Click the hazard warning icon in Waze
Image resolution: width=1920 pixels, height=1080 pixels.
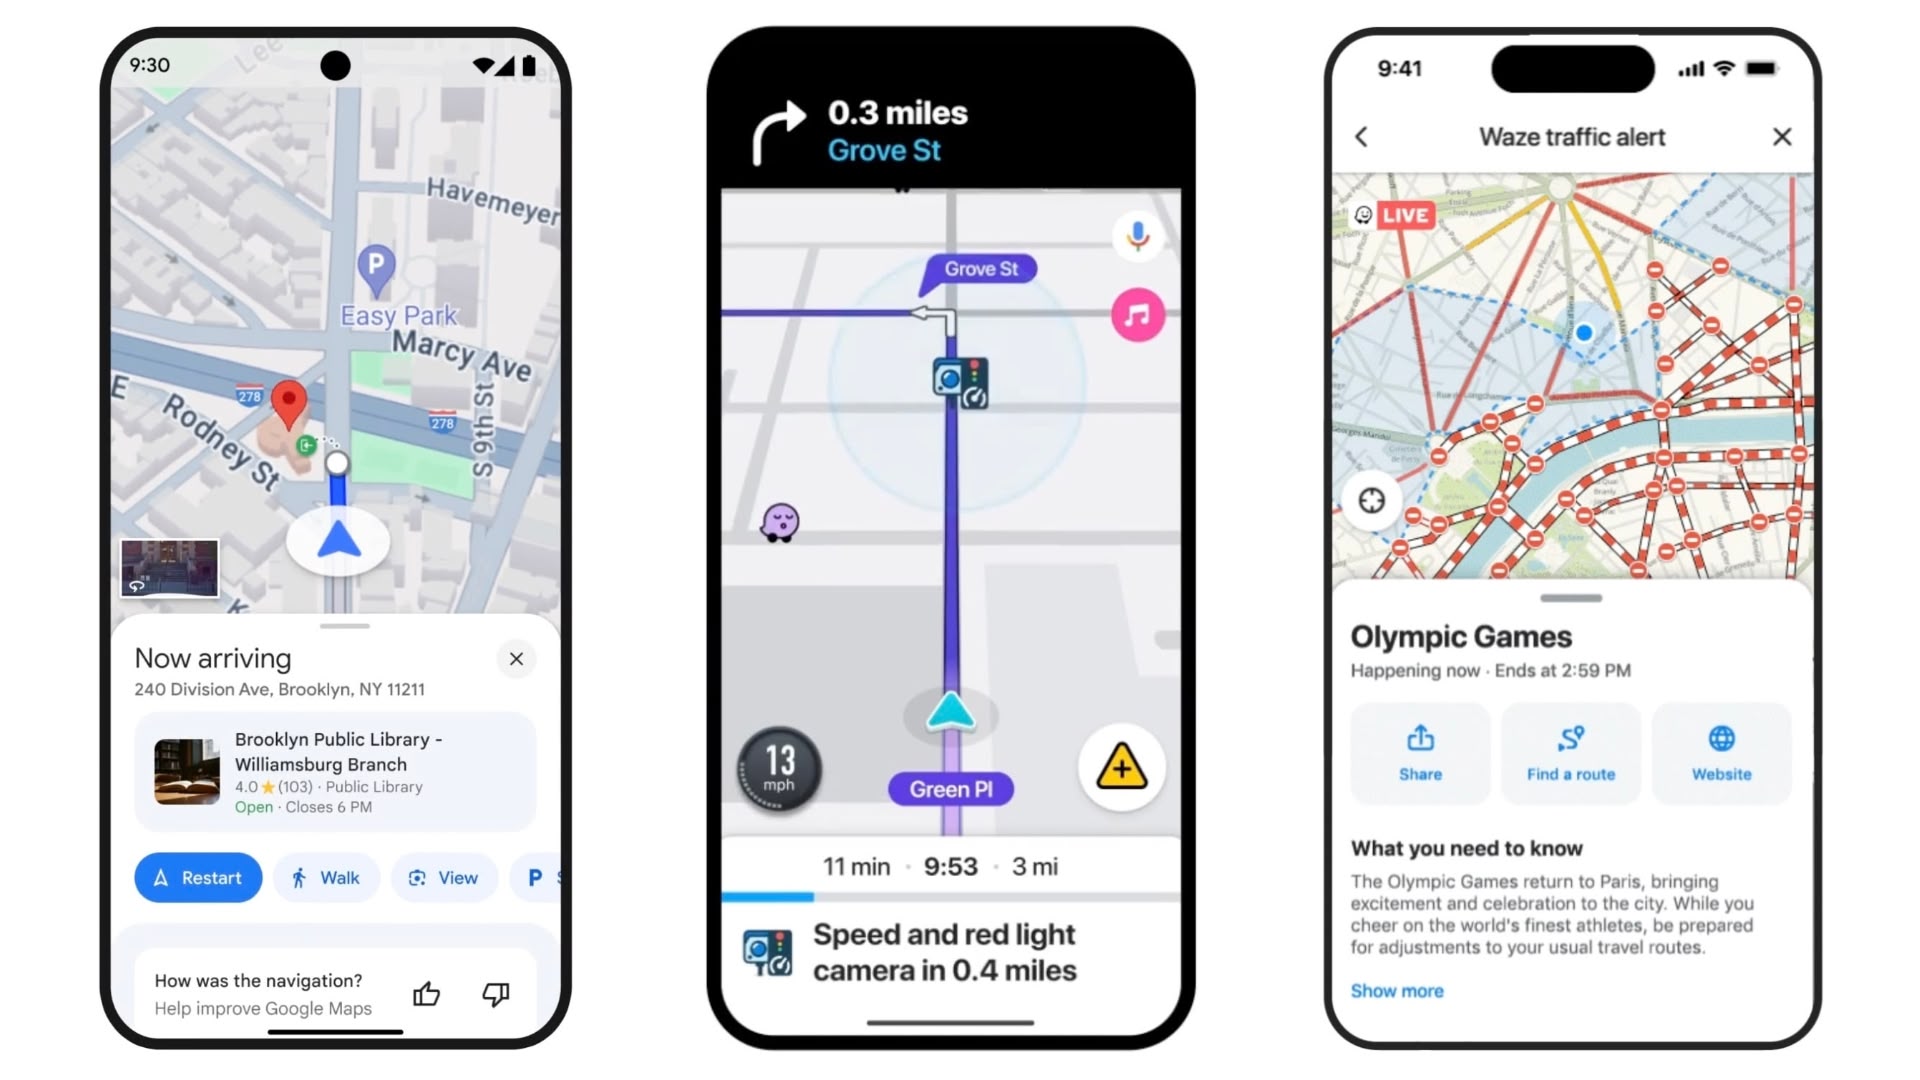(x=1120, y=767)
